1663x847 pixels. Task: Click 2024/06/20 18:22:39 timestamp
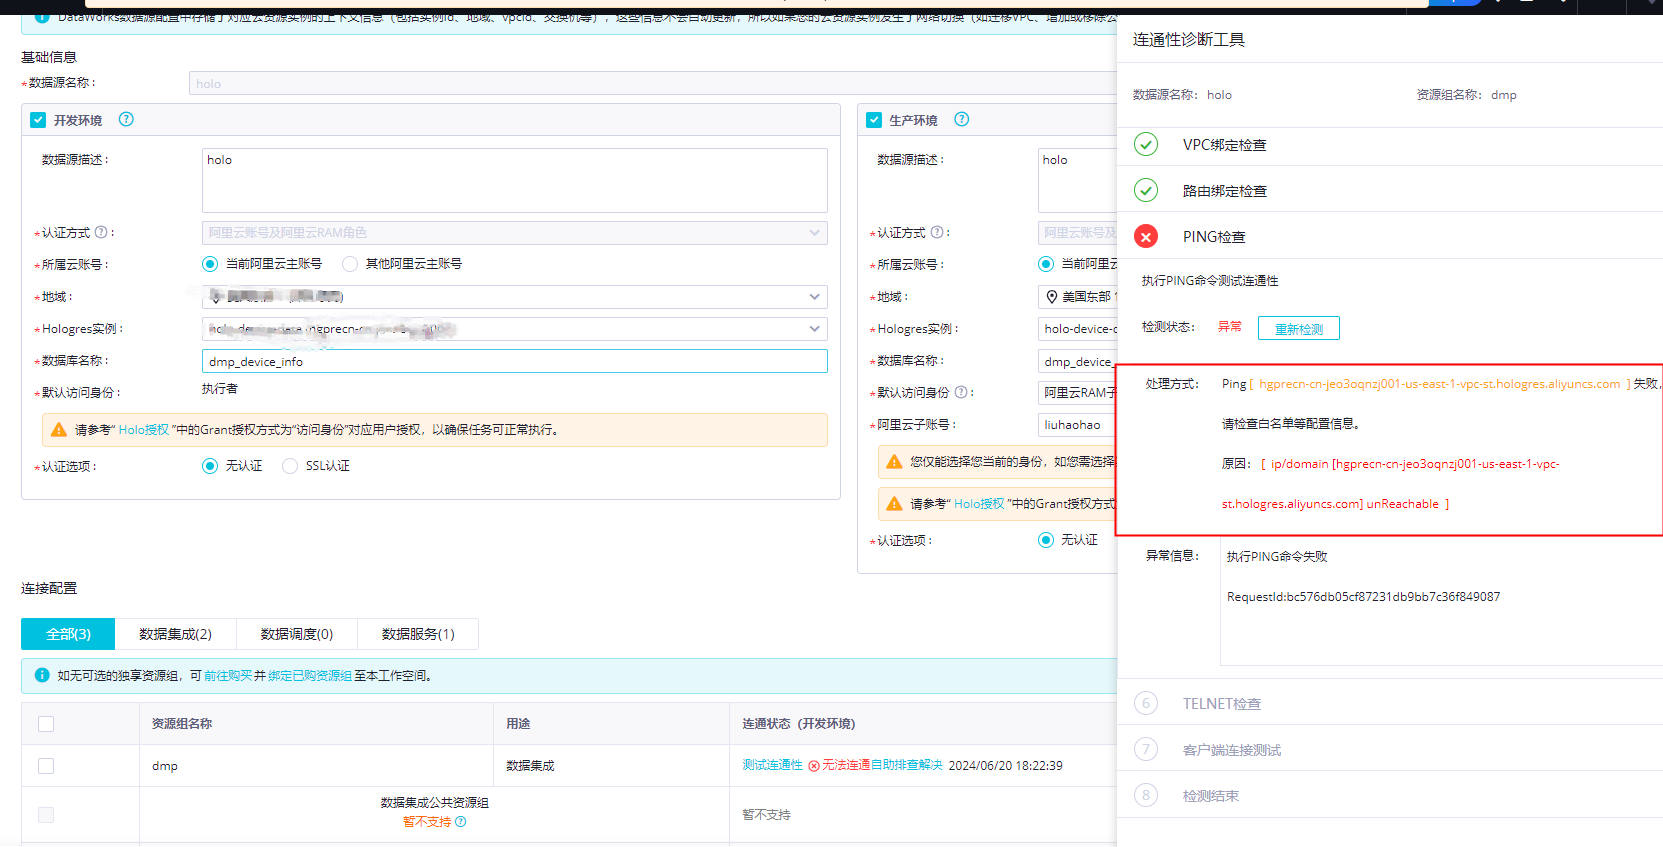pyautogui.click(x=1005, y=766)
